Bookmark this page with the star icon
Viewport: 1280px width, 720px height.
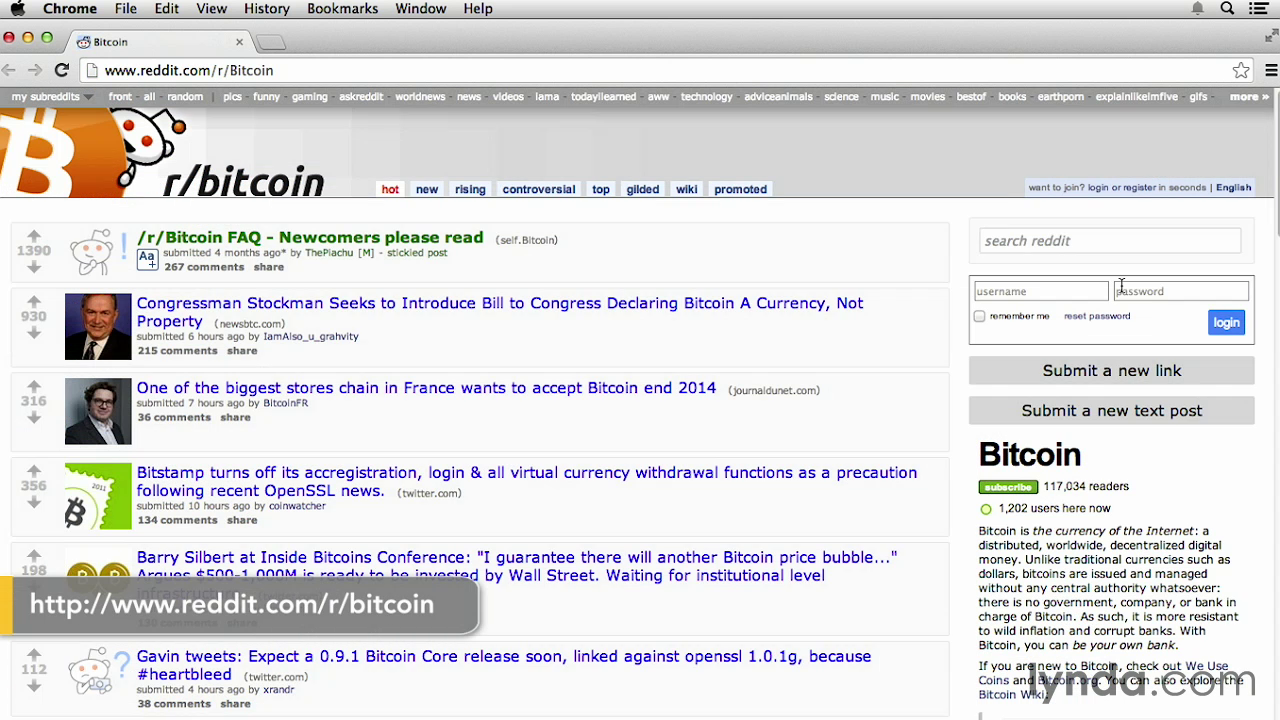(1241, 70)
